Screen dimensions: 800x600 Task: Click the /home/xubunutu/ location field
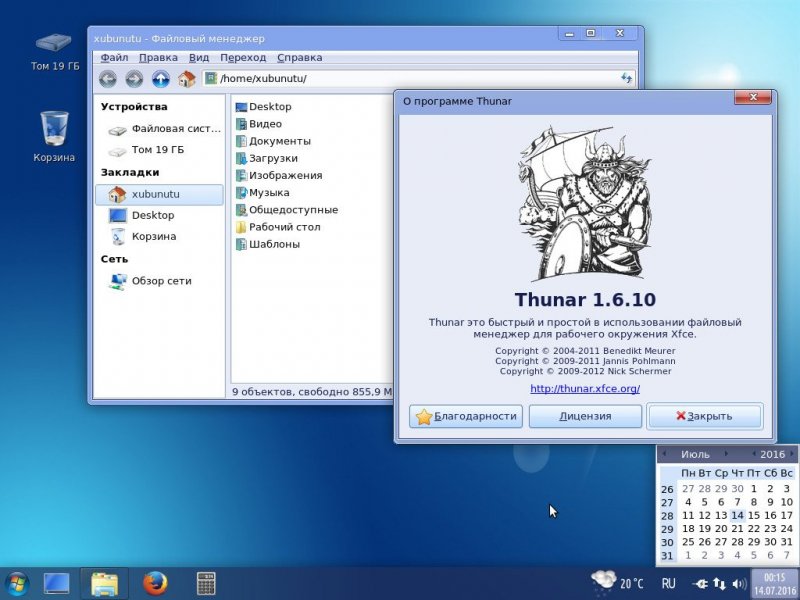418,79
